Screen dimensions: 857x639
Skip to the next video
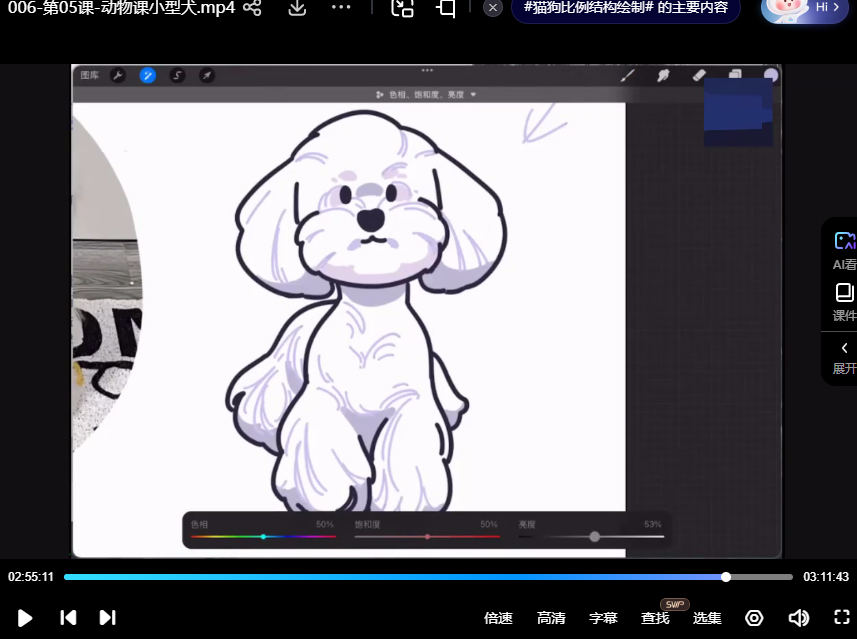pos(108,618)
